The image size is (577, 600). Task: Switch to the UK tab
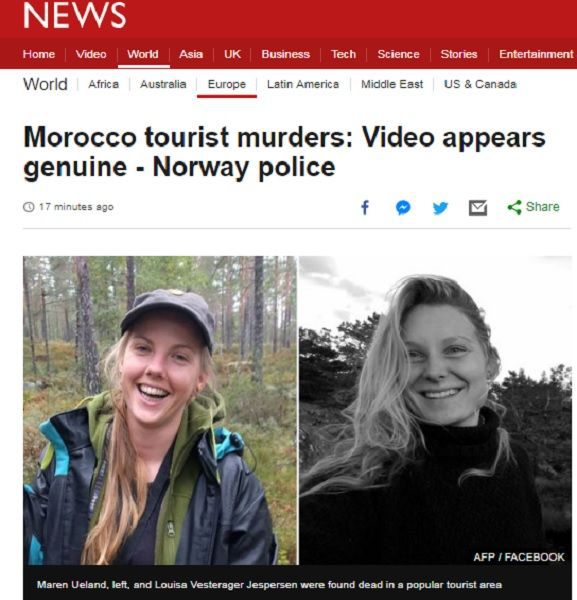[x=232, y=54]
